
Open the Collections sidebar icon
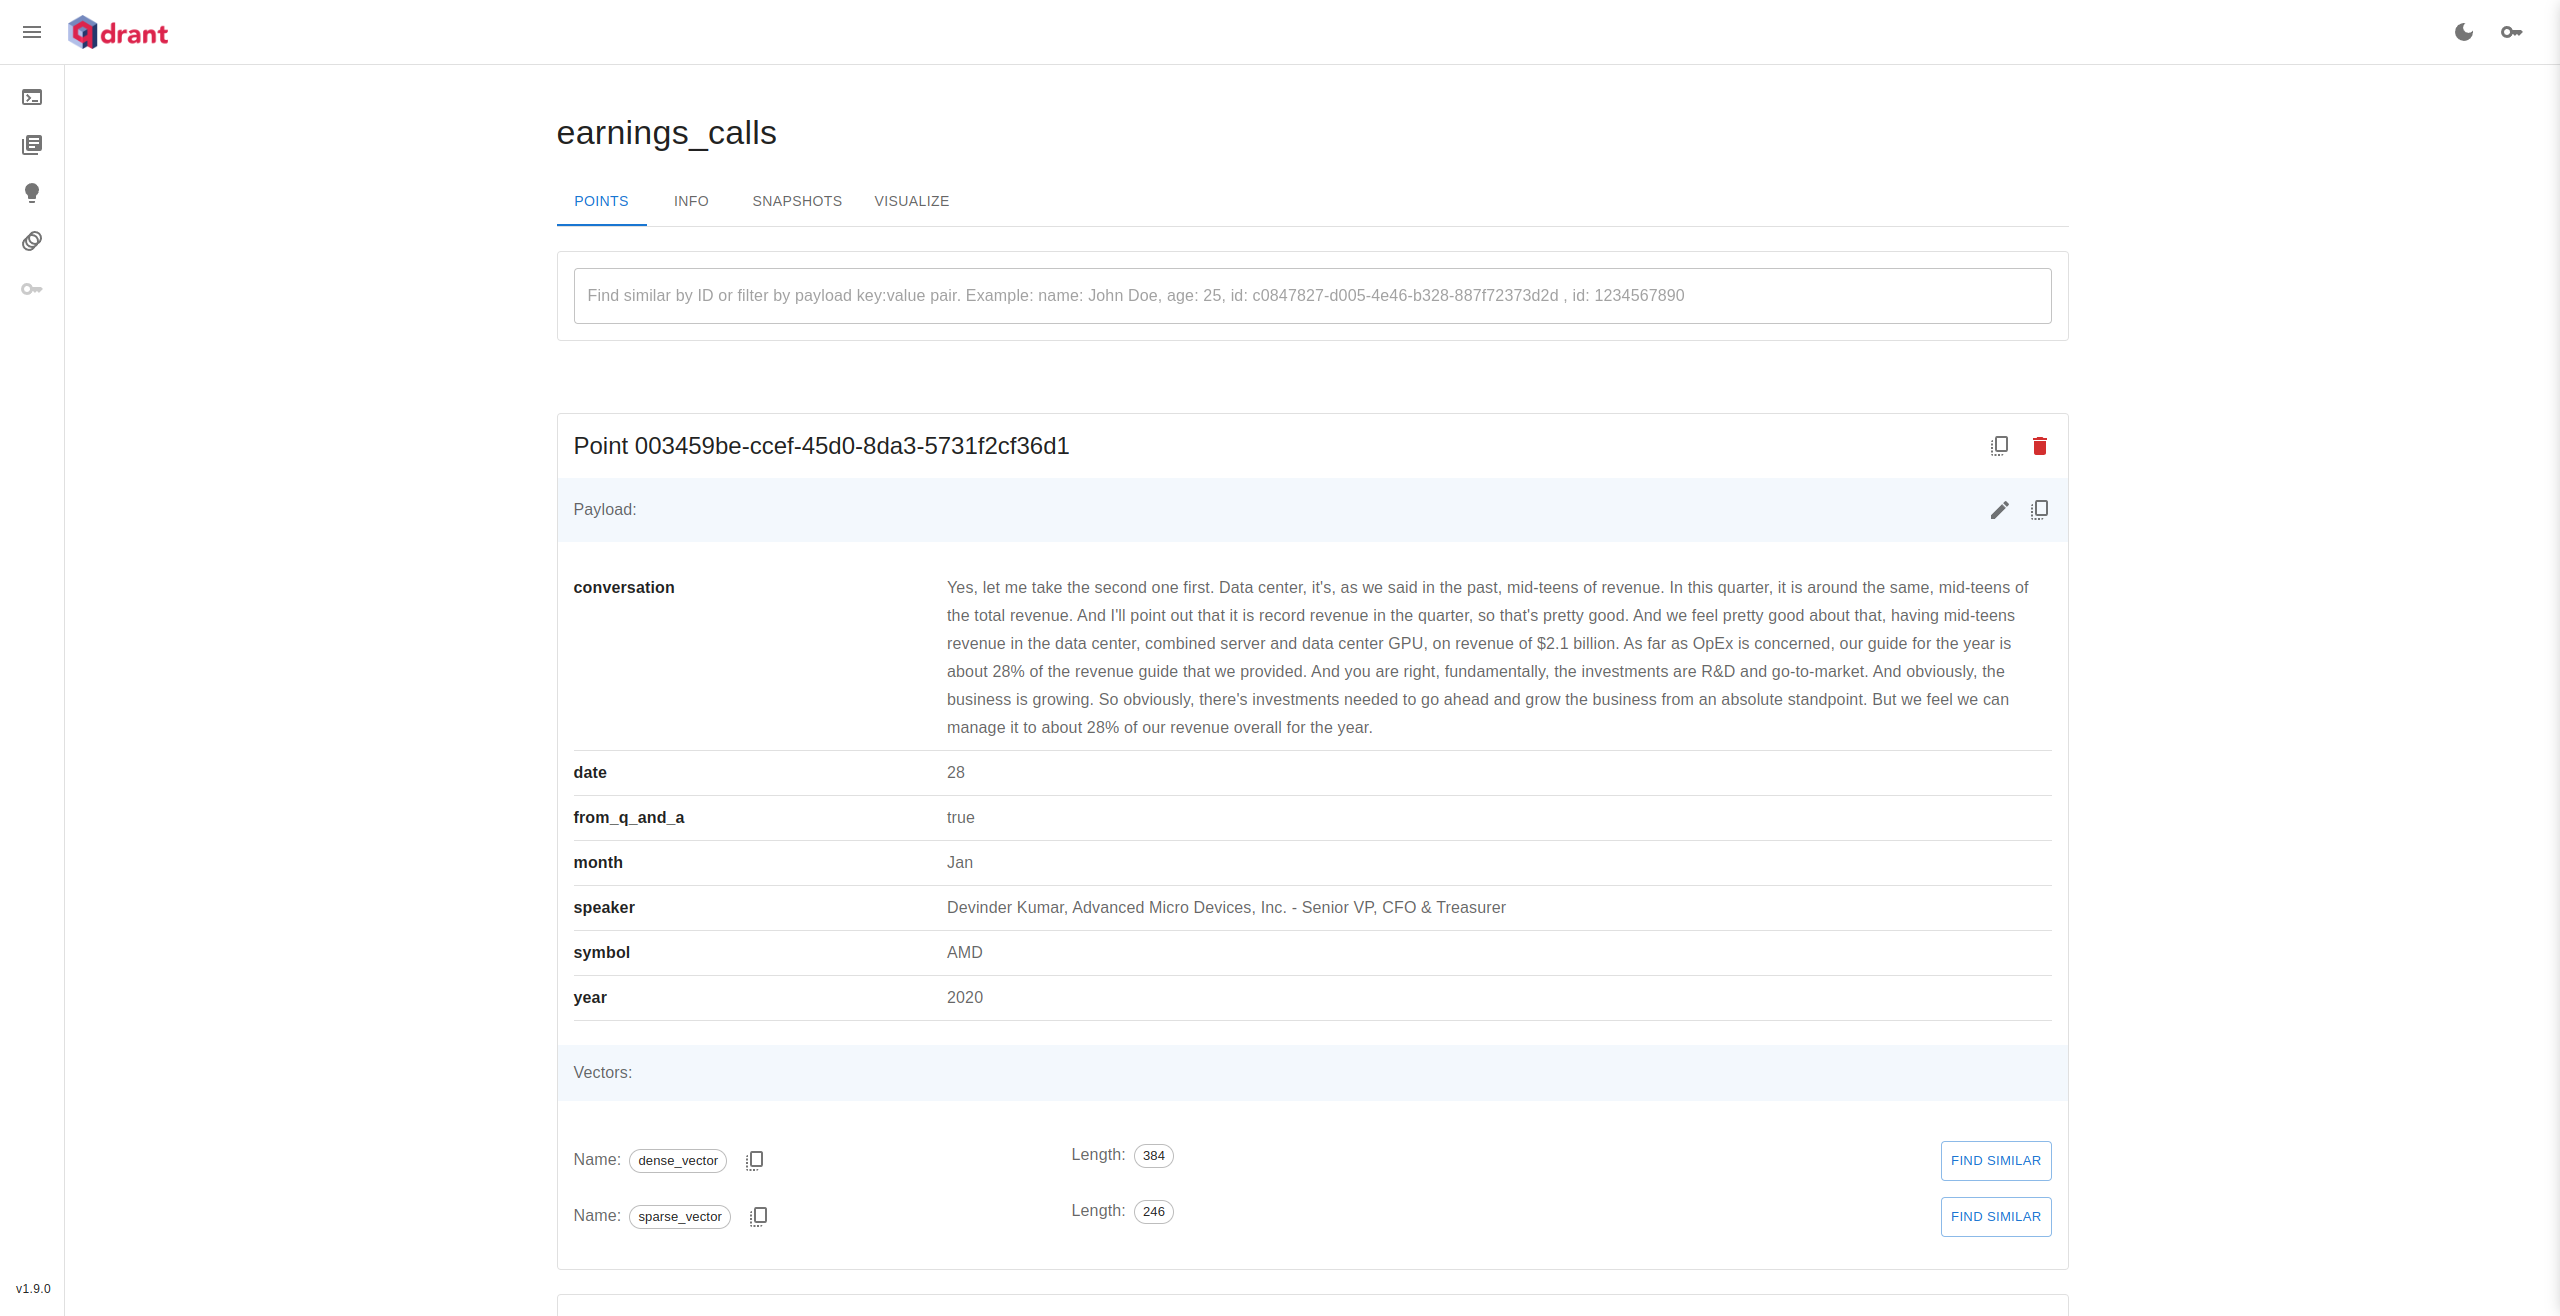[x=32, y=145]
